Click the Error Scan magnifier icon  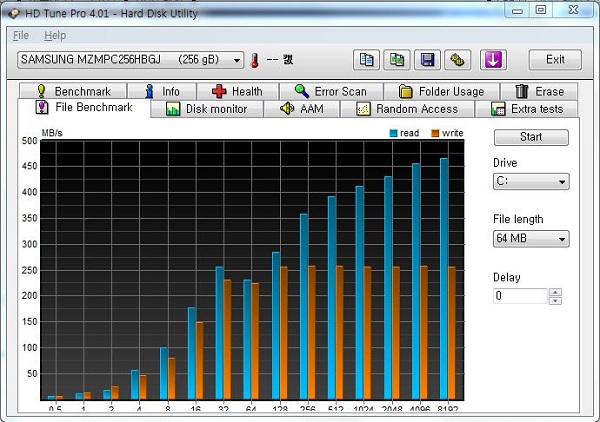tap(302, 91)
